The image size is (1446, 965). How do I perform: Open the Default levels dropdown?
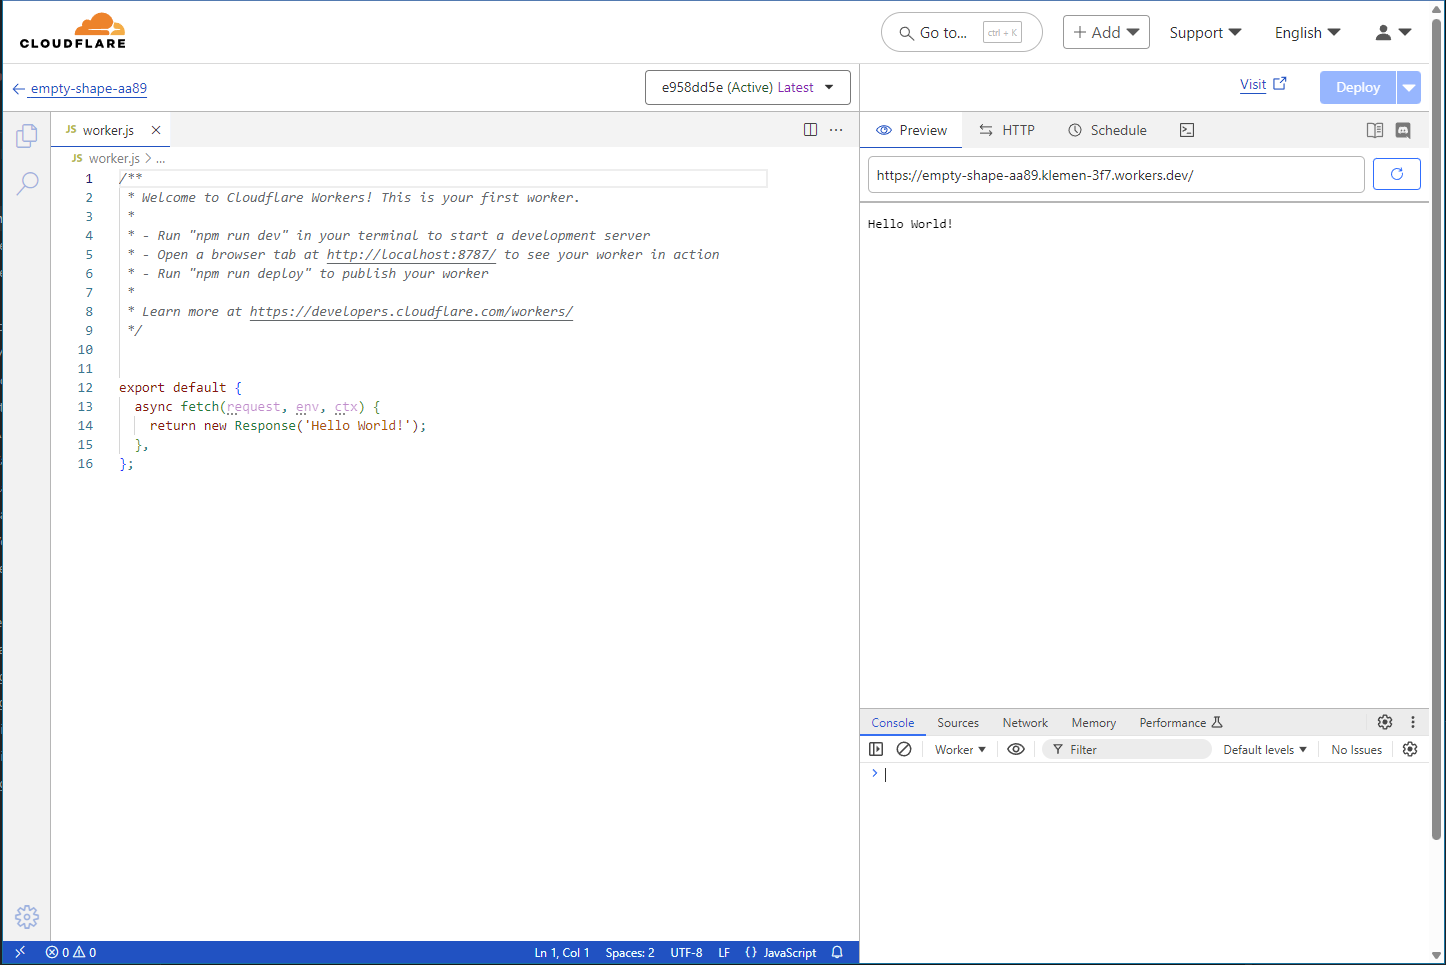(x=1265, y=749)
